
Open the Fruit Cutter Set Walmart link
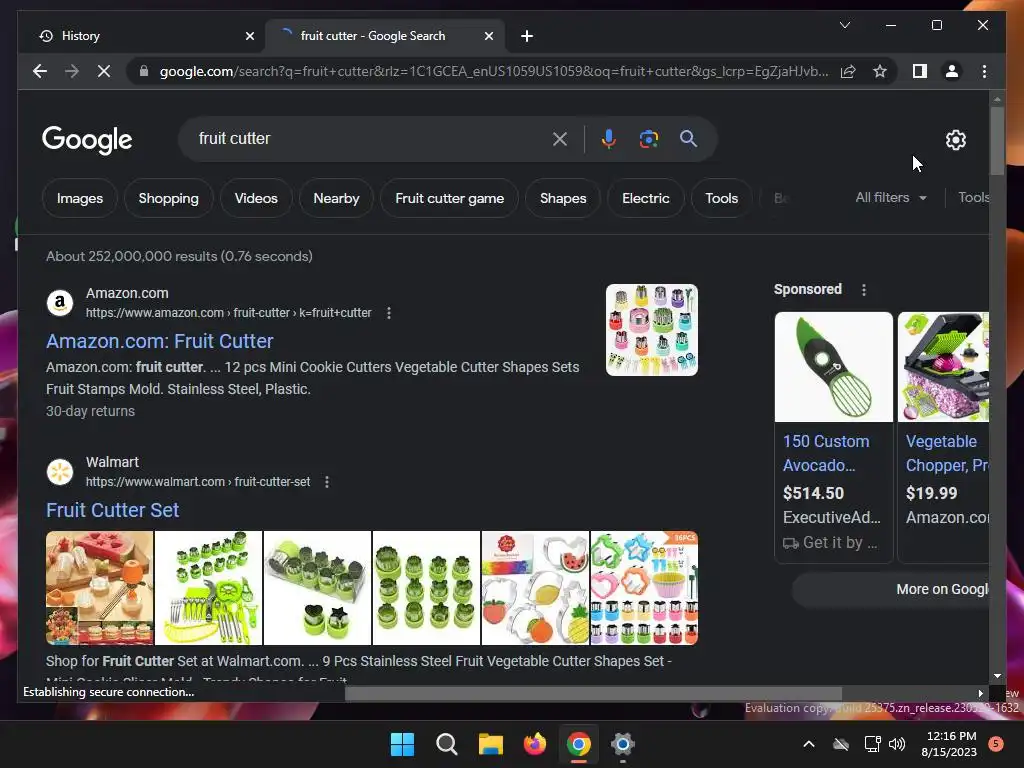point(112,510)
